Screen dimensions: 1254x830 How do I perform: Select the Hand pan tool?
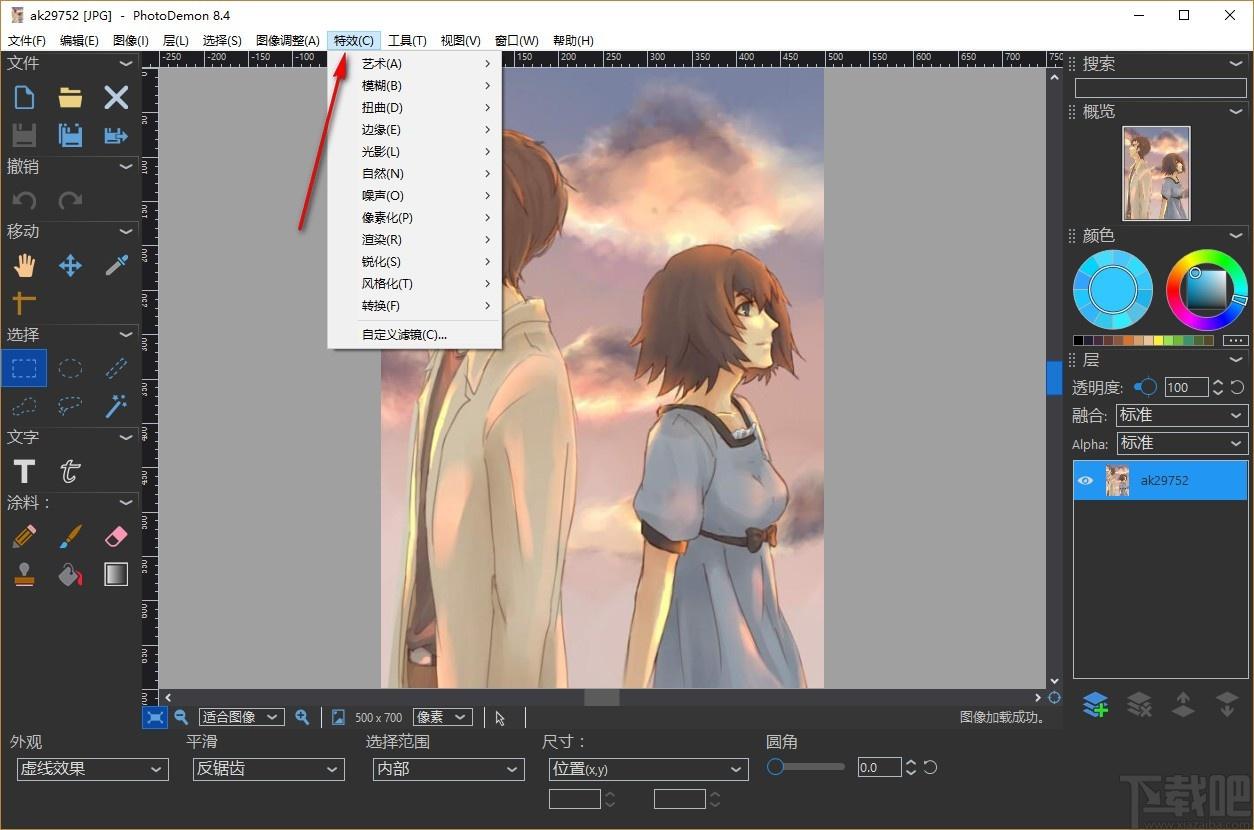[24, 265]
